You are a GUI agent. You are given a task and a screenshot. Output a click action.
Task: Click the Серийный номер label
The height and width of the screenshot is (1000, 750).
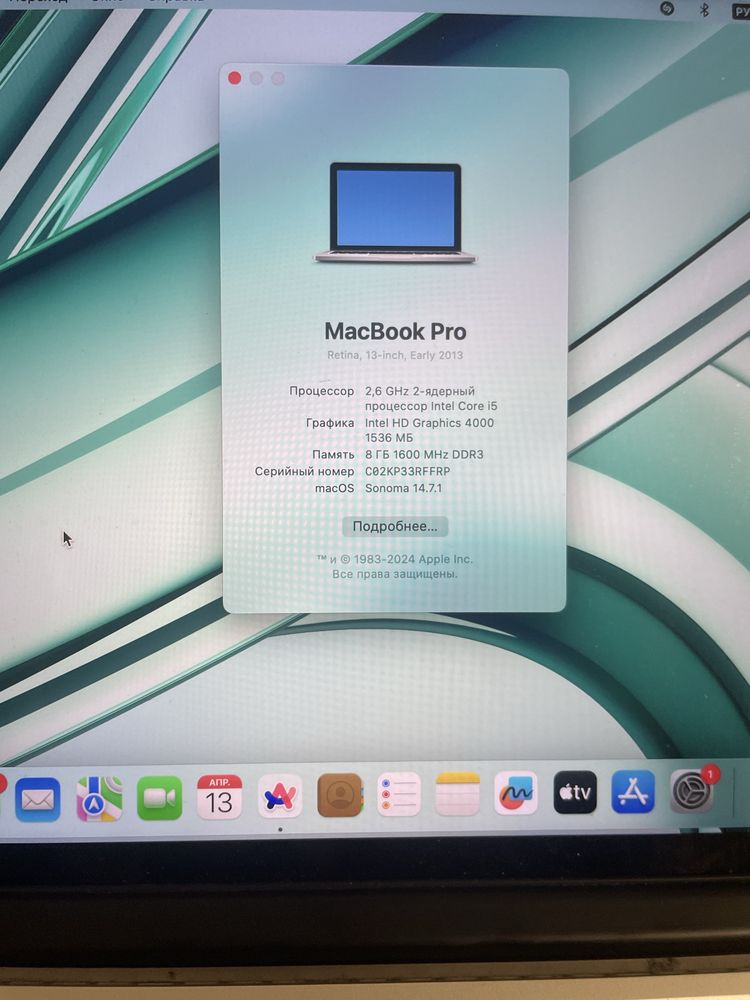pyautogui.click(x=304, y=471)
